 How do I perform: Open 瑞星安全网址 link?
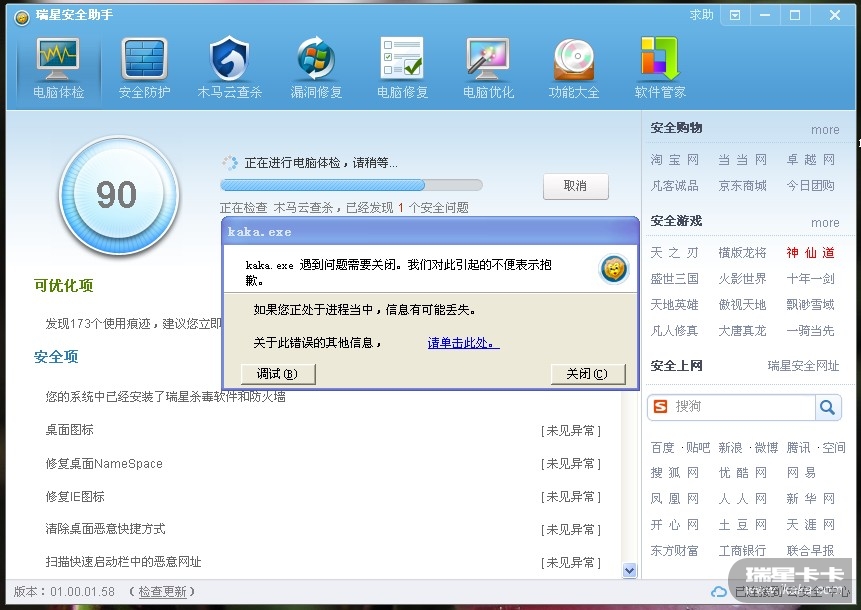[803, 366]
